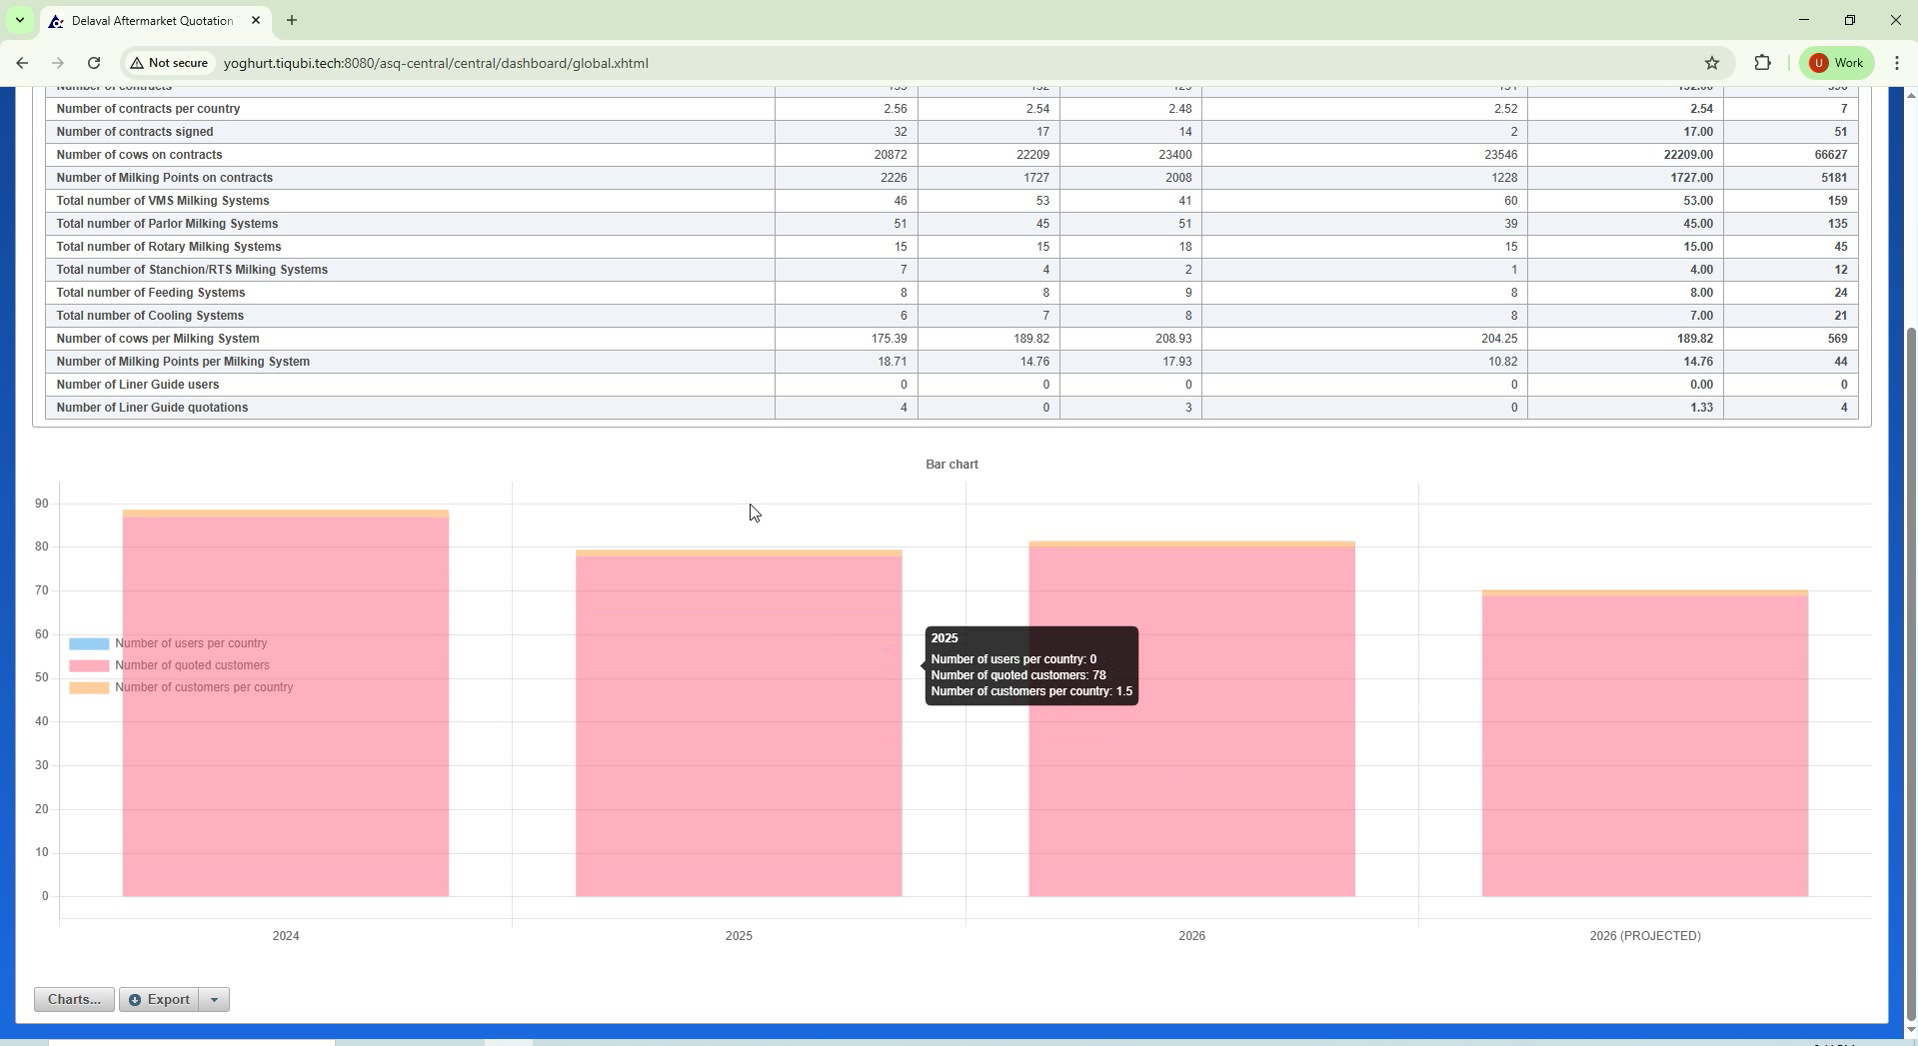1918x1046 pixels.
Task: Click the Total number of Feeding Systems label
Action: (151, 293)
